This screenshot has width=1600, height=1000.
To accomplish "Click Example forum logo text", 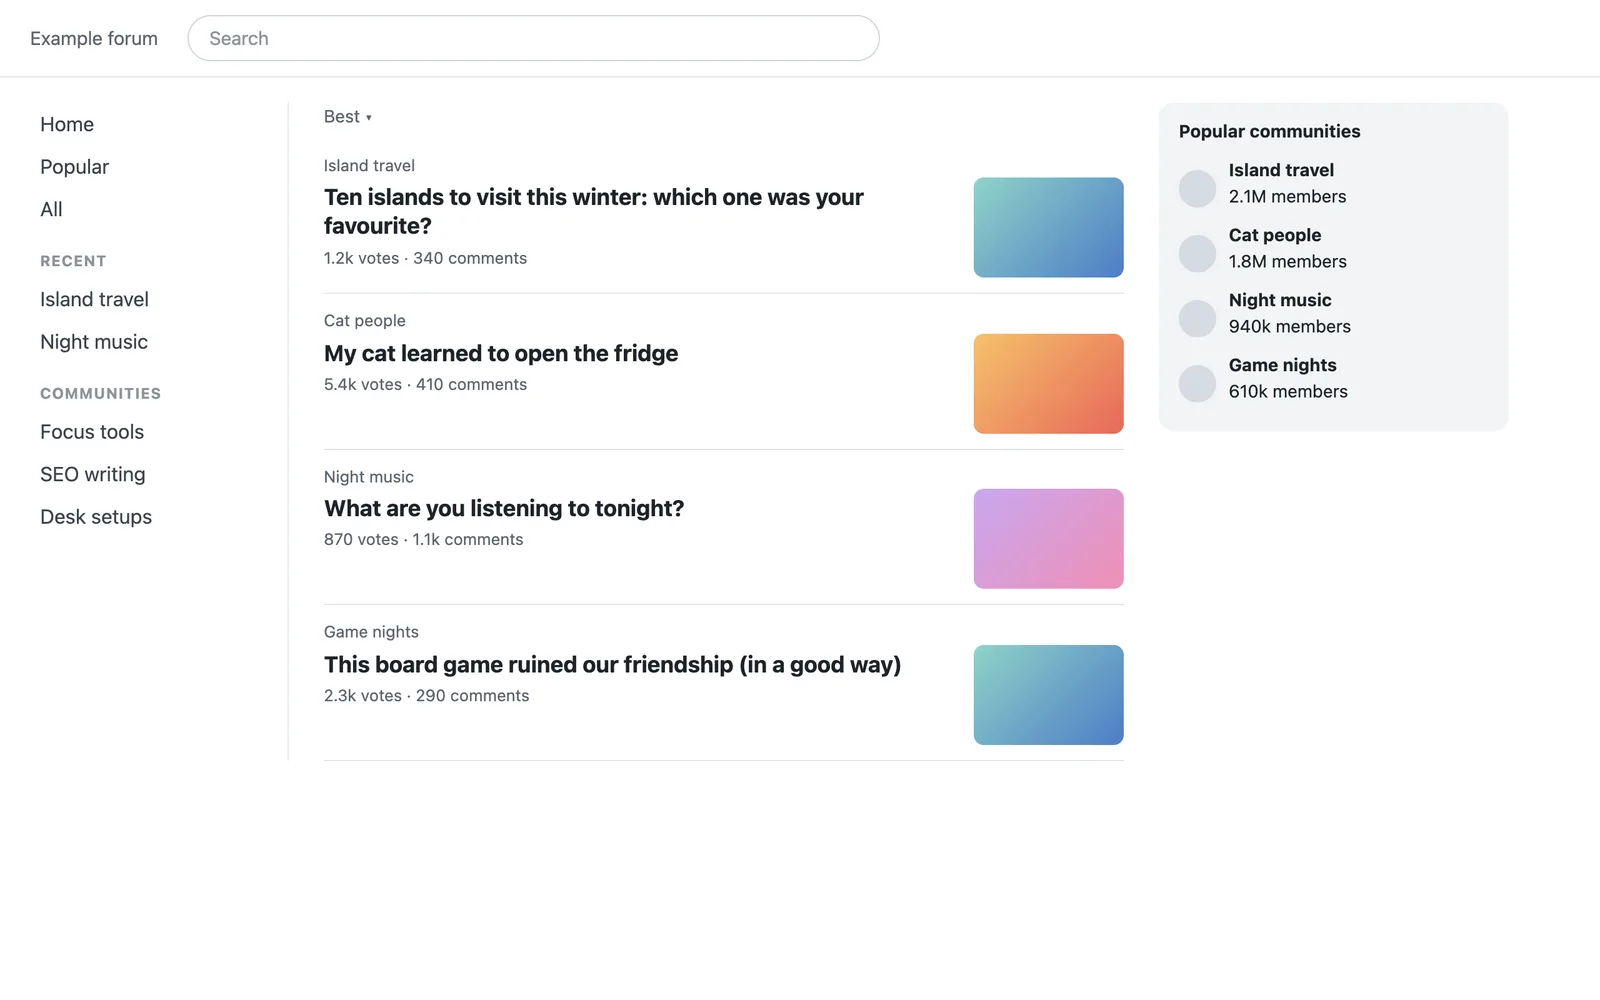I will (x=94, y=38).
